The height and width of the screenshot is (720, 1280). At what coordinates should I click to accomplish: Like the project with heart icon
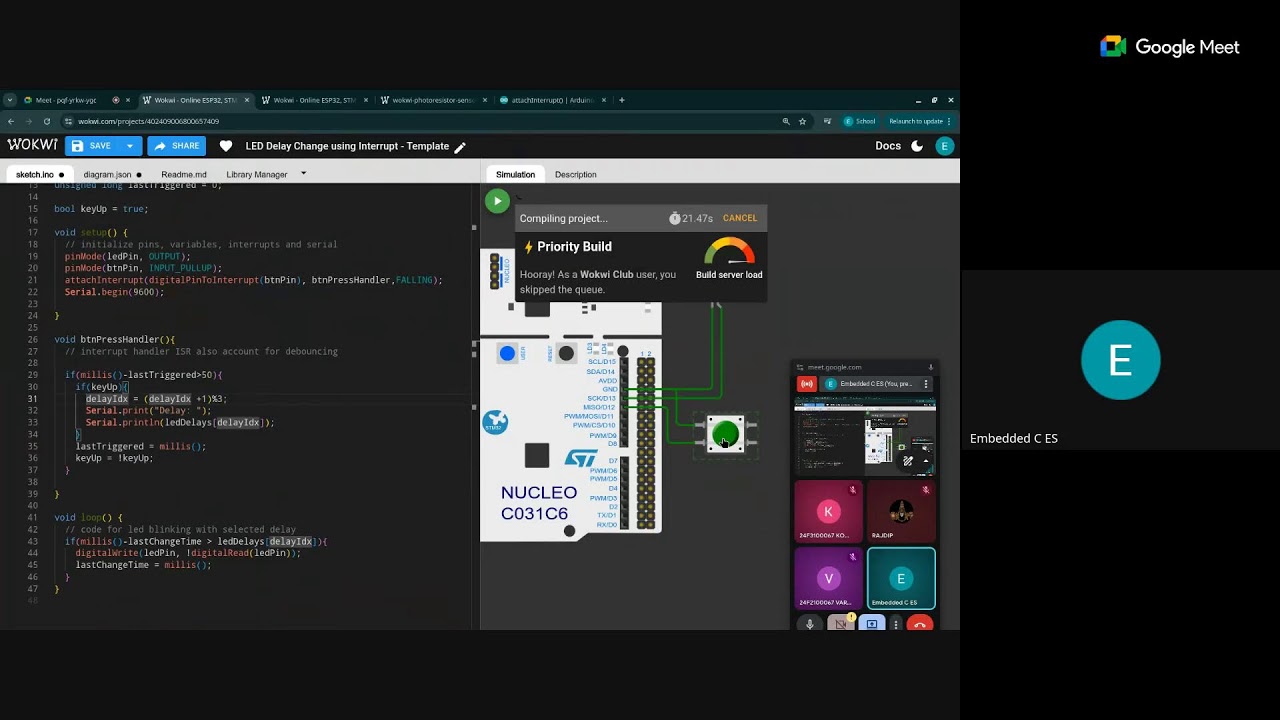point(226,146)
